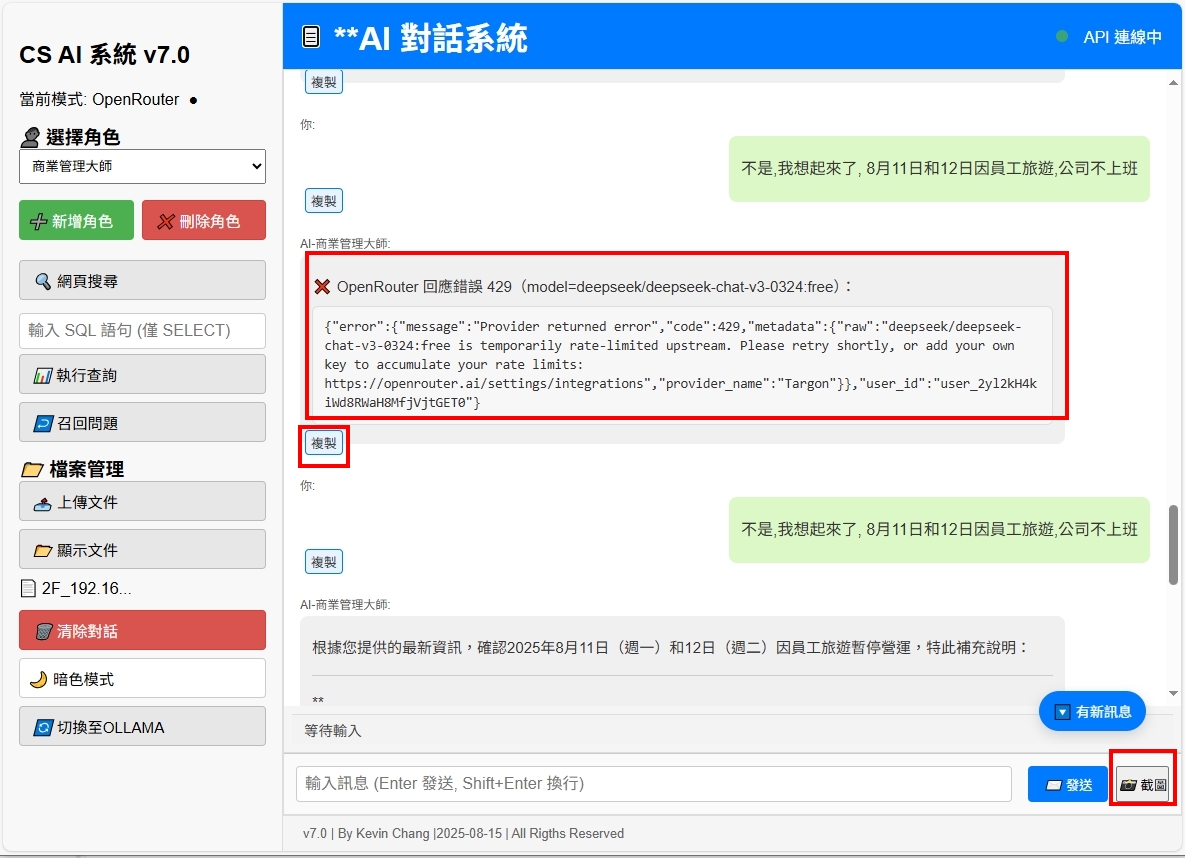Copy the OpenRouter 429 error message

click(323, 443)
